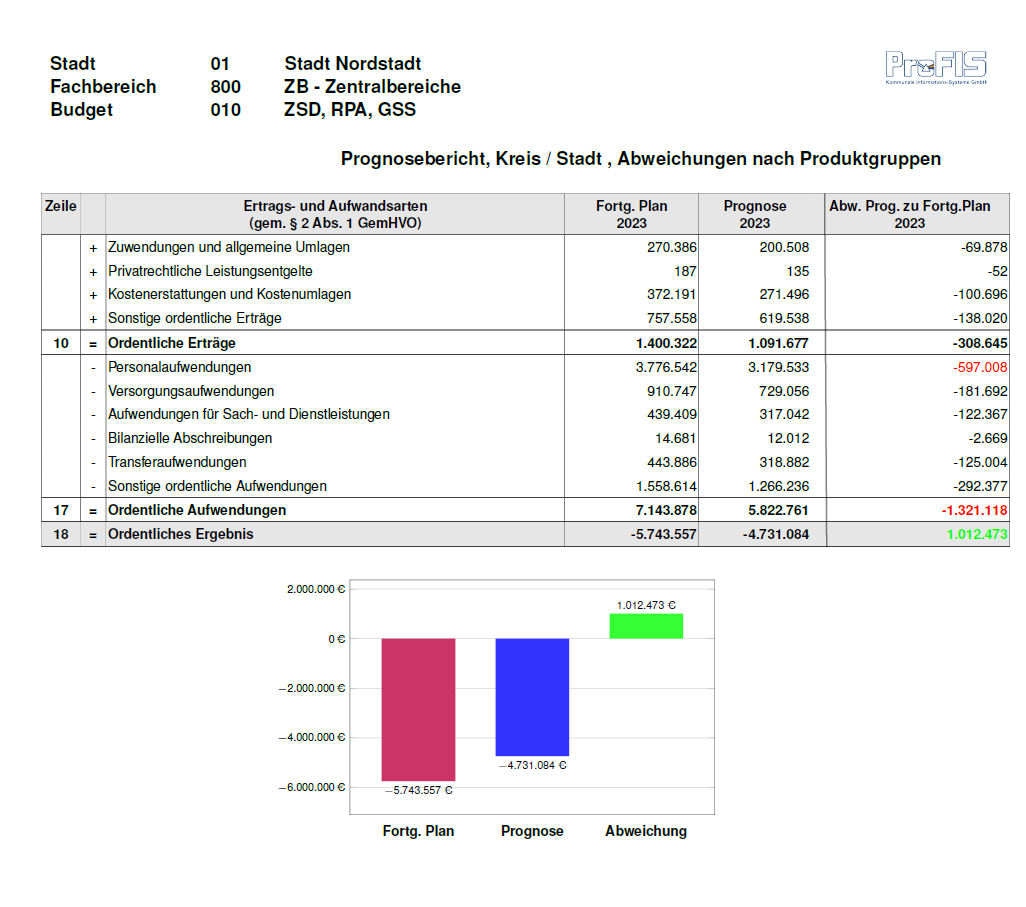Click the 'Zeile' column header
1026x907 pixels.
pyautogui.click(x=60, y=206)
